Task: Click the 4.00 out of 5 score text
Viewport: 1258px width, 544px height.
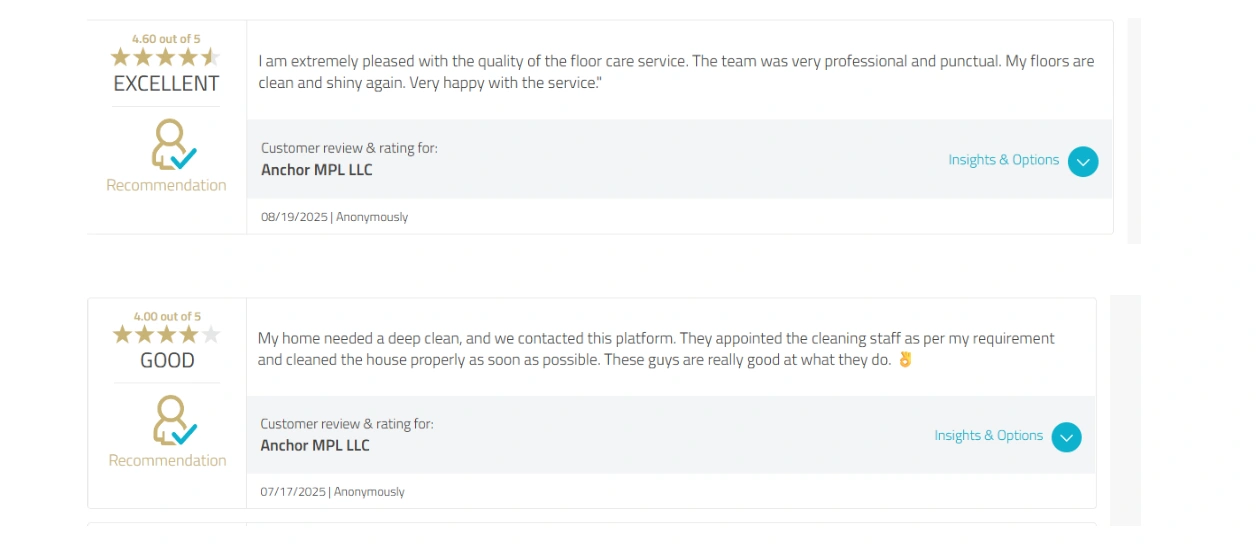Action: click(x=167, y=316)
